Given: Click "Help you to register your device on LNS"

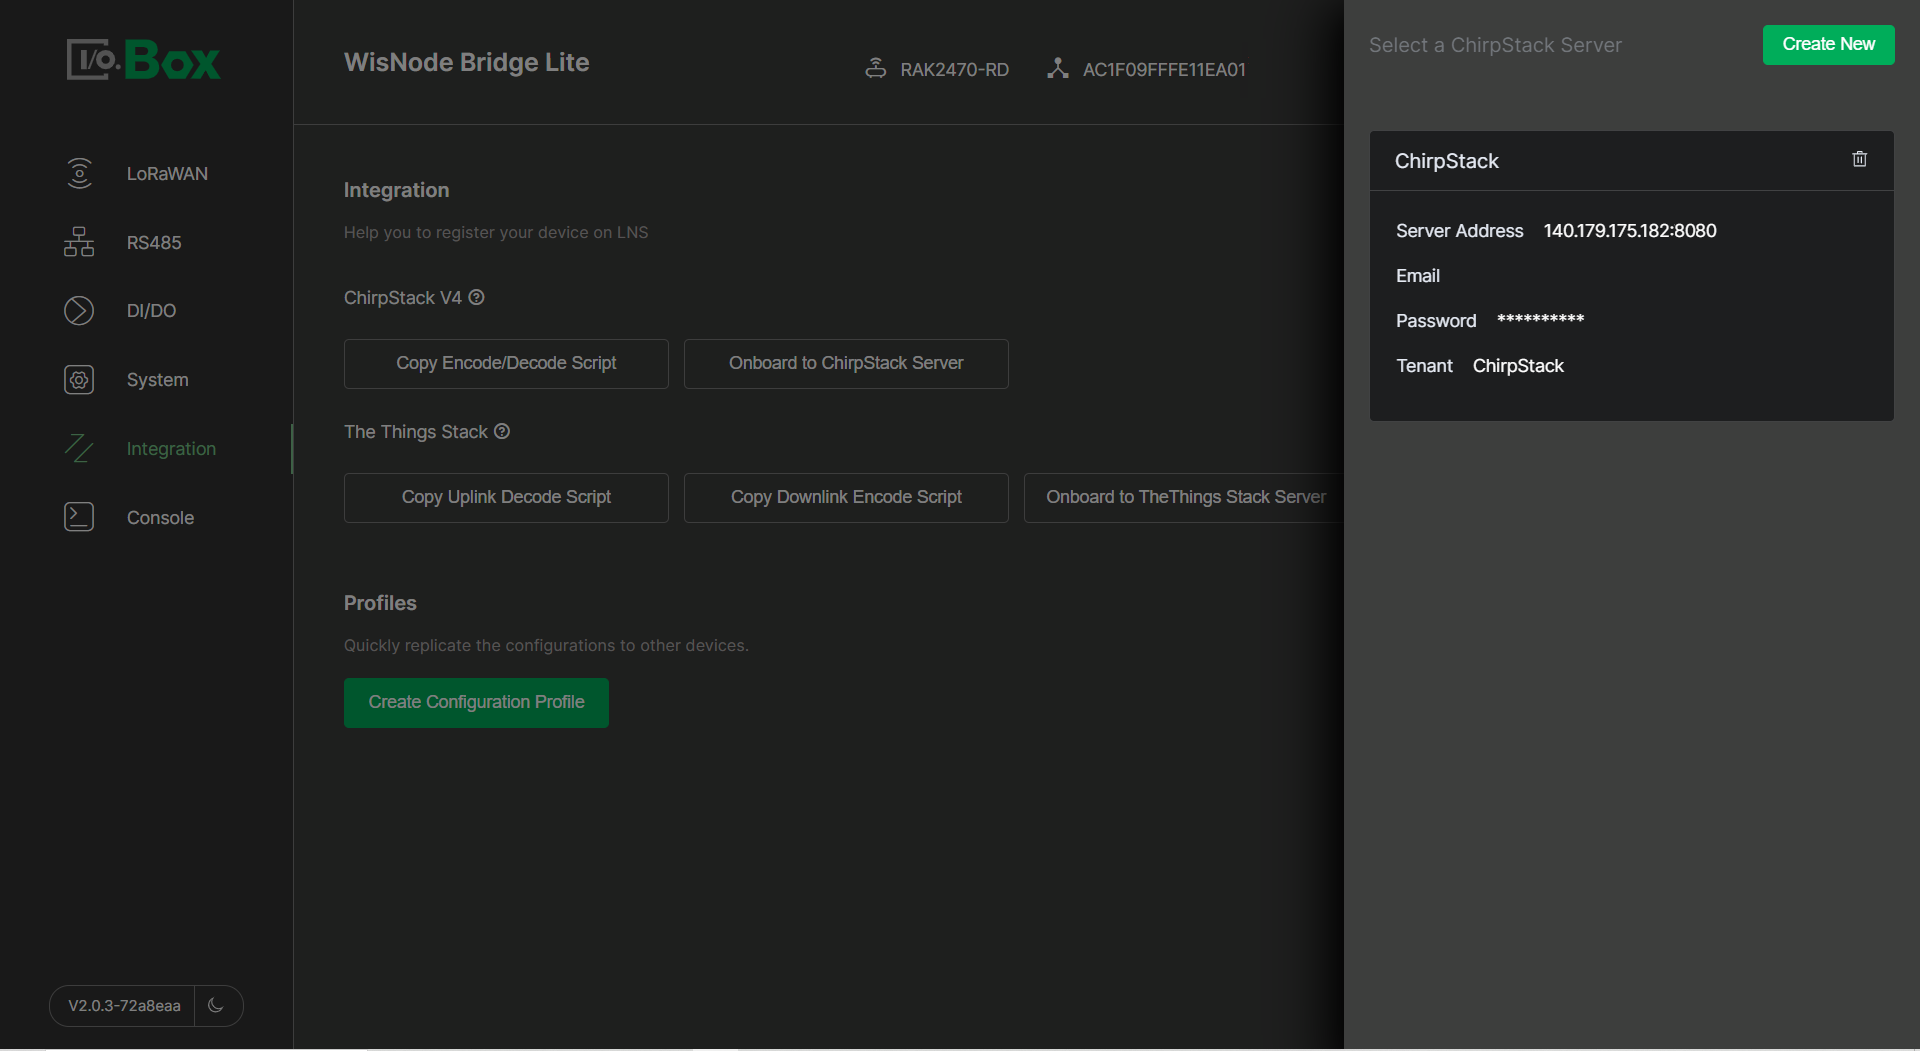Looking at the screenshot, I should [x=496, y=232].
